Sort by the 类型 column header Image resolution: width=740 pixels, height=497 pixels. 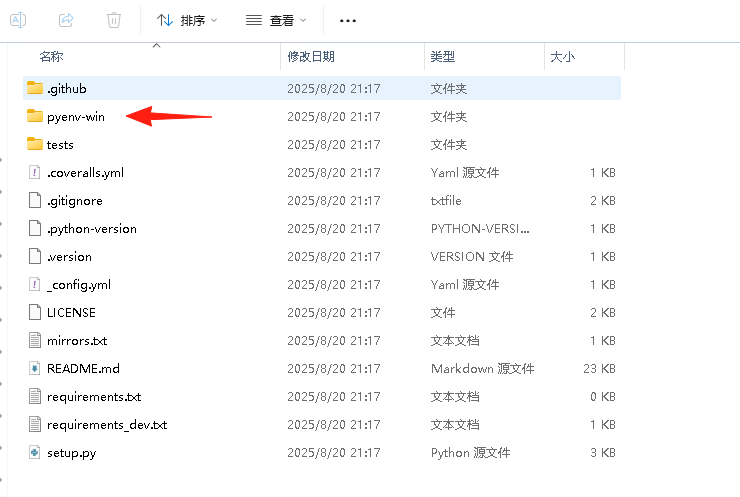[x=443, y=57]
